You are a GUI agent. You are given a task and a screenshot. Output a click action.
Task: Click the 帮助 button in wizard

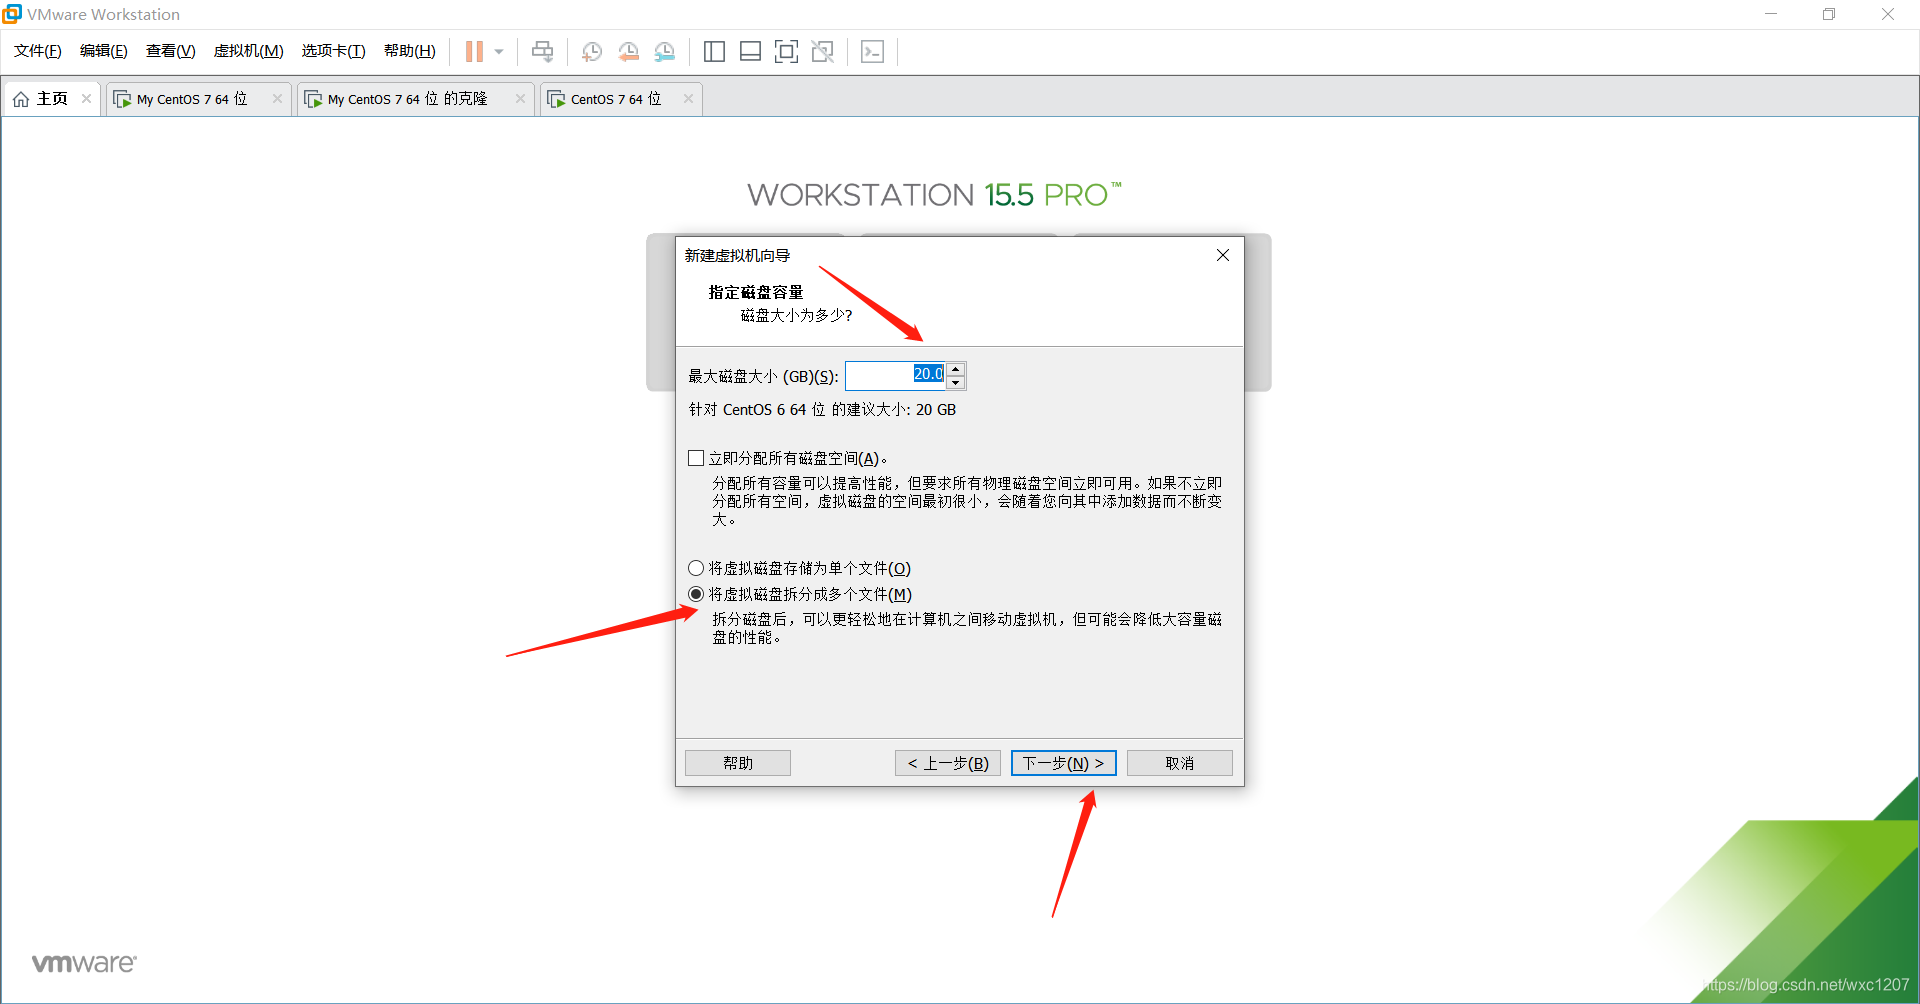pyautogui.click(x=738, y=763)
